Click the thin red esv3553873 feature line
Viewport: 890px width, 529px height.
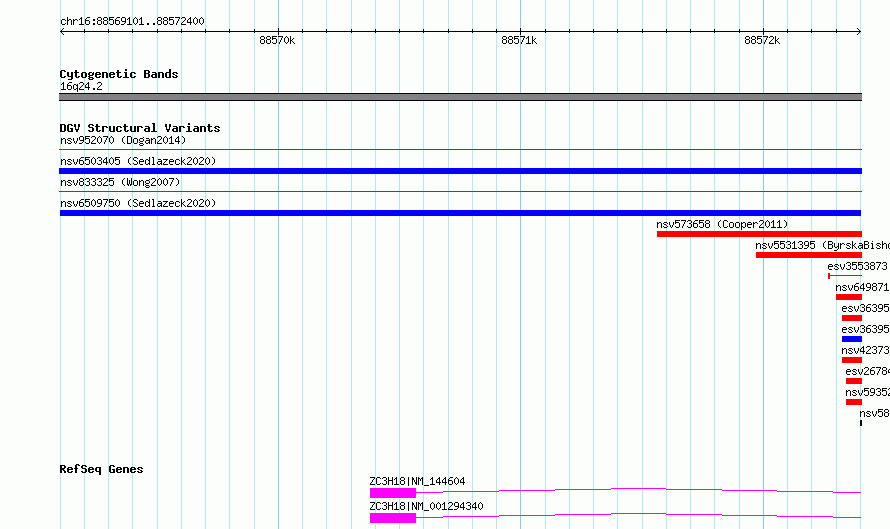(x=845, y=276)
